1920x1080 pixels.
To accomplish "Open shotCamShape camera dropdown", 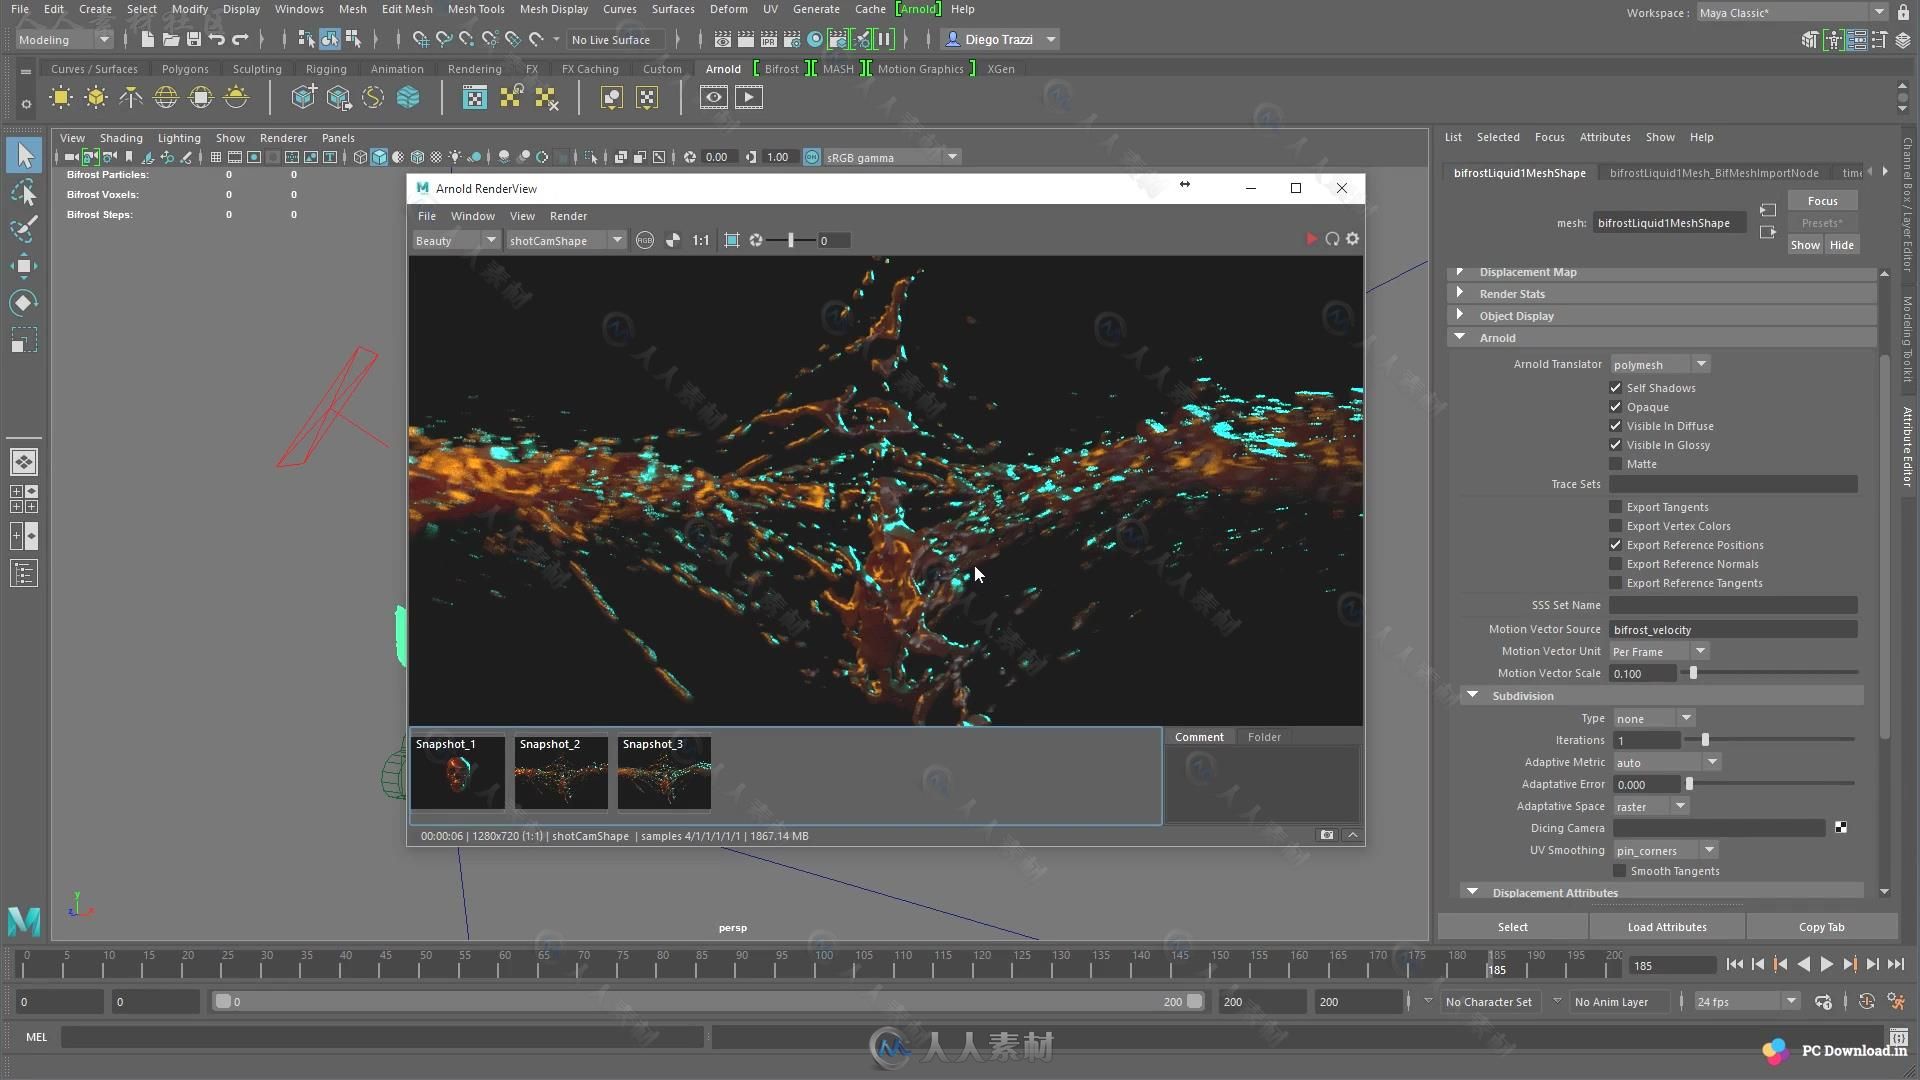I will 565,240.
